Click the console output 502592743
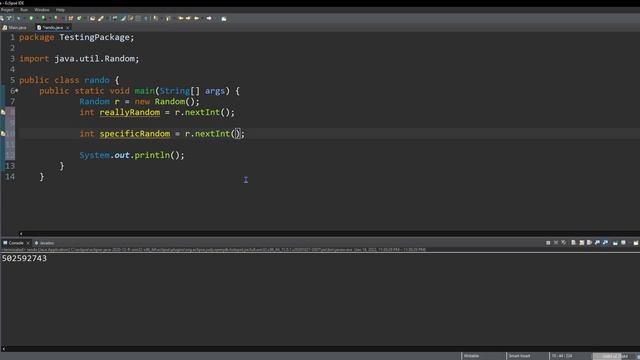Screen dimensions: 640x360 point(24,258)
